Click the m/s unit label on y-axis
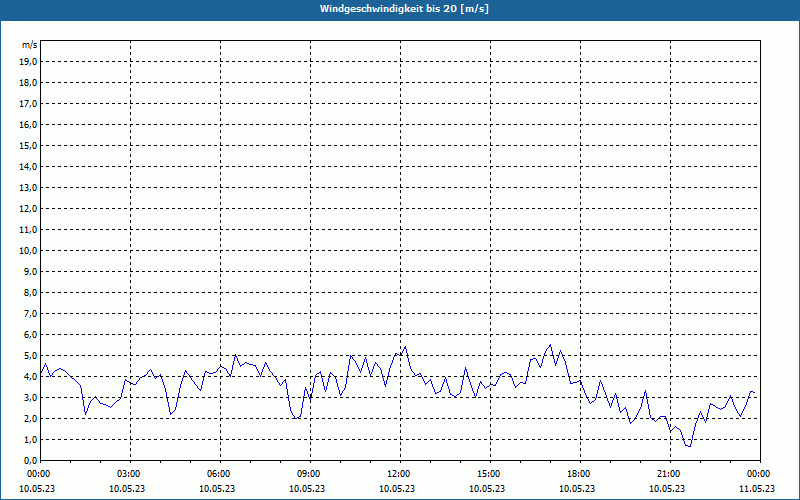The width and height of the screenshot is (800, 500). 29,45
